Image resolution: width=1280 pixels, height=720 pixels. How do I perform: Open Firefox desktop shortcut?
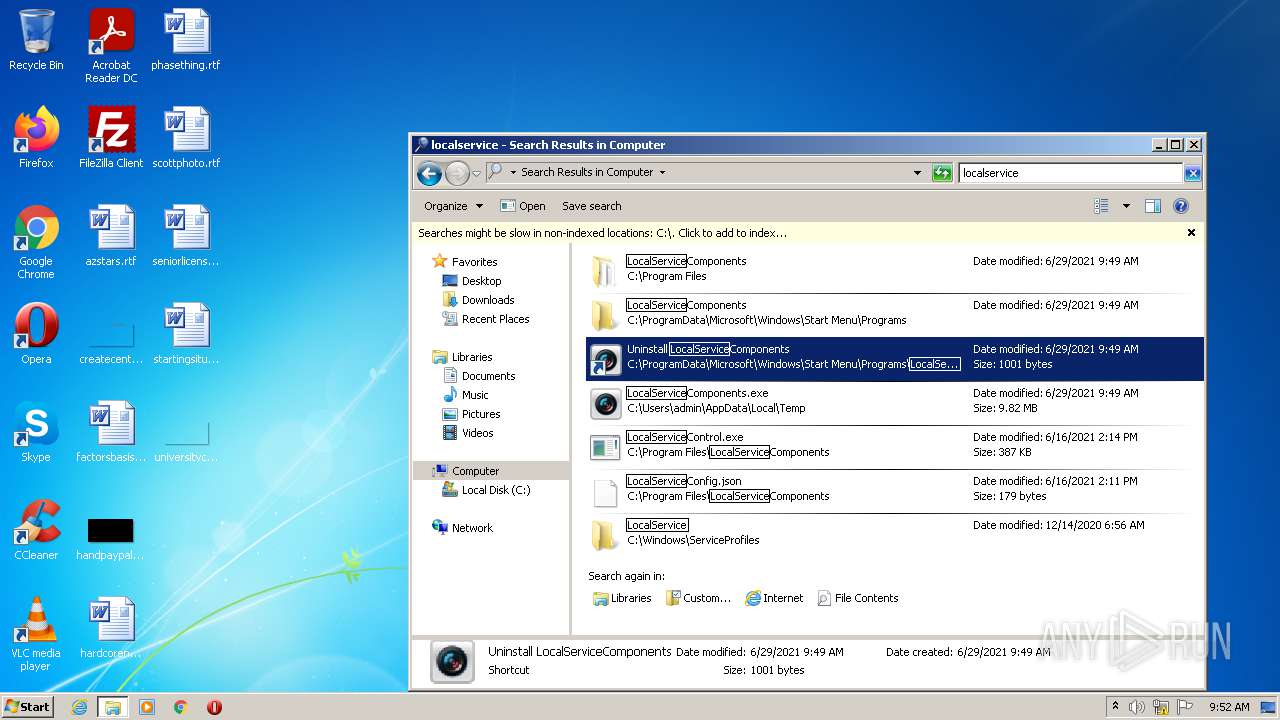36,138
